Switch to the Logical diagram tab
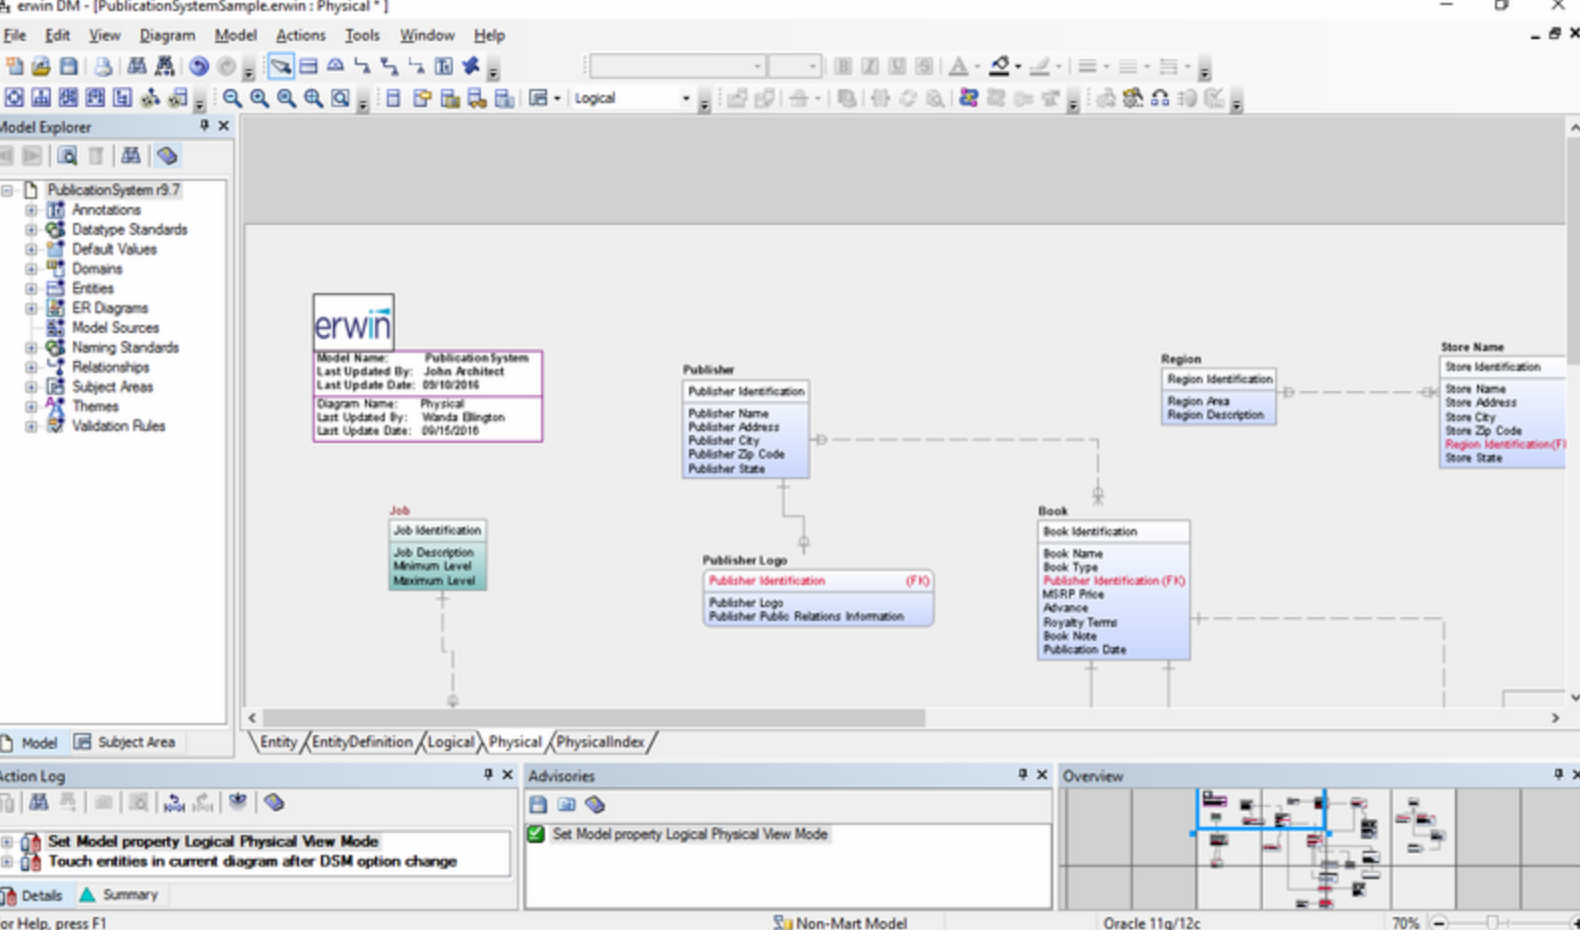This screenshot has width=1580, height=930. tap(451, 742)
